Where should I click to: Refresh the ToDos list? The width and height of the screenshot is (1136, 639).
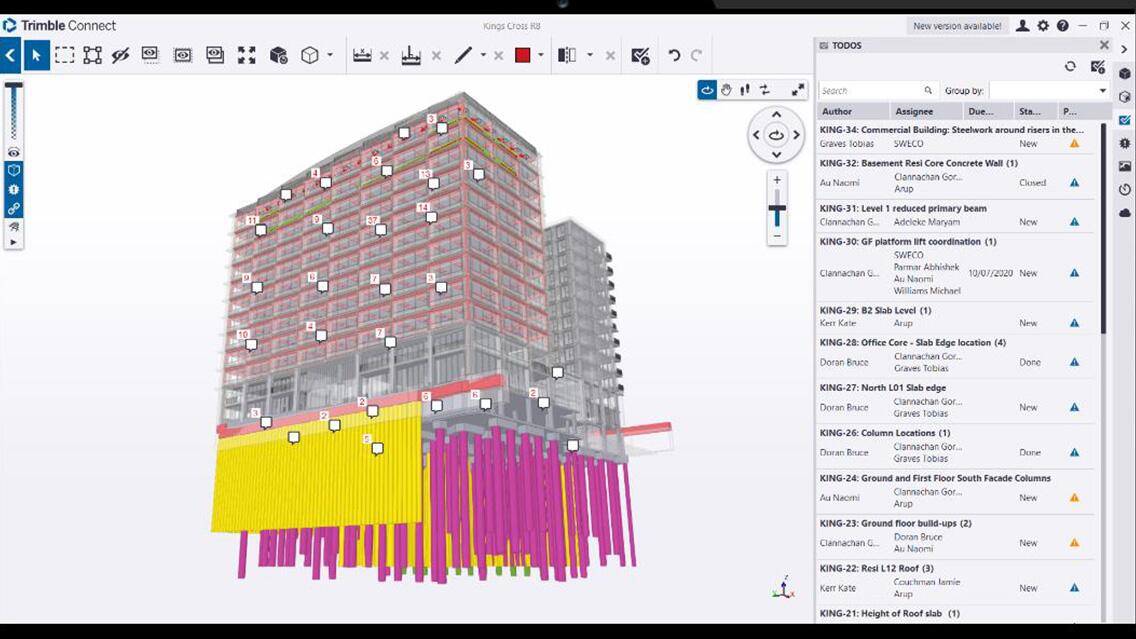1070,67
